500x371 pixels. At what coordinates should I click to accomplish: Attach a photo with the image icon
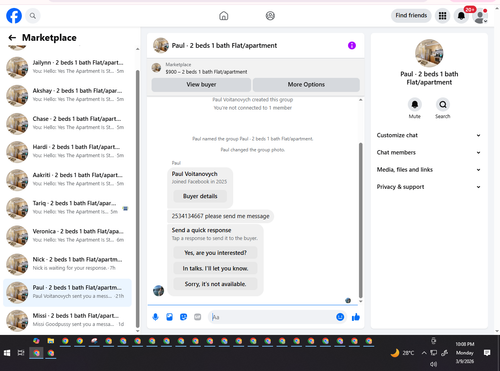click(169, 317)
